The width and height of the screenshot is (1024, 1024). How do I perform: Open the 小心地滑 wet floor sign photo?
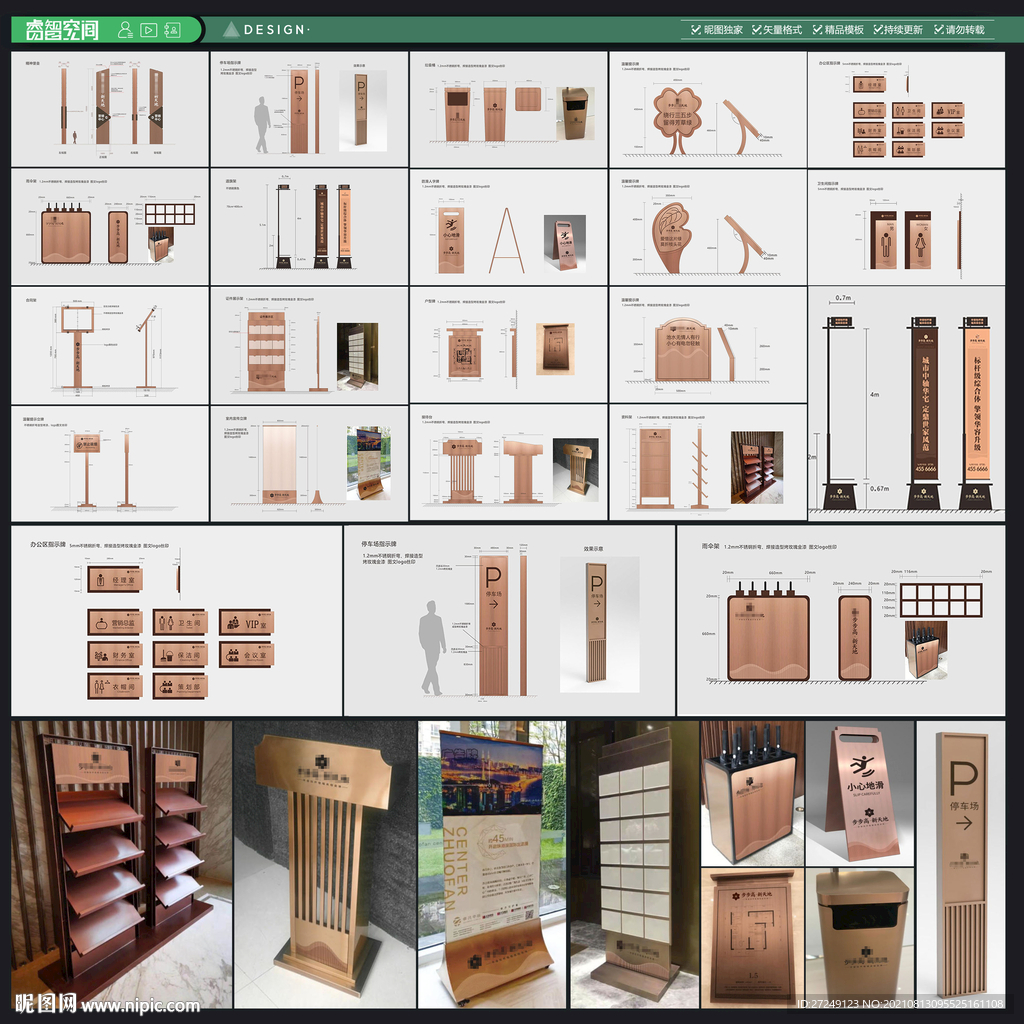click(x=859, y=793)
